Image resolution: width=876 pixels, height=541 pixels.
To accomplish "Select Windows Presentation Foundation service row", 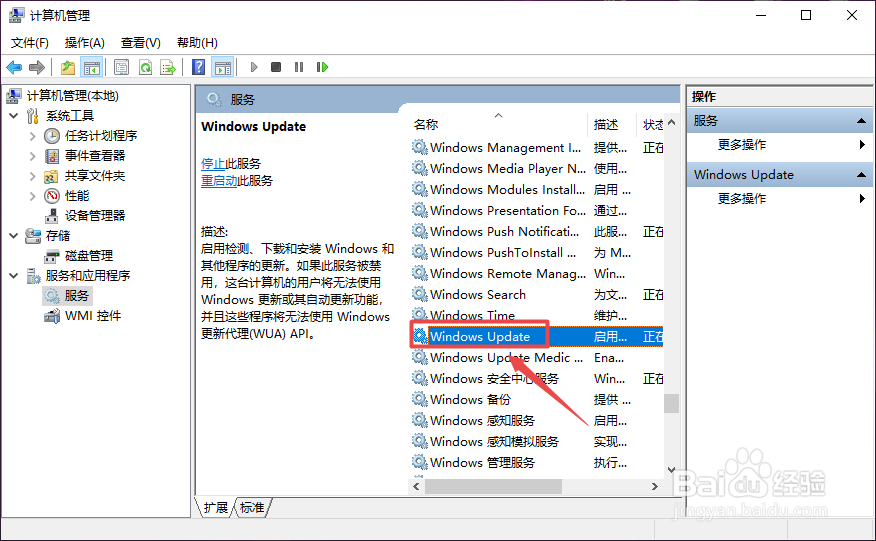I will pyautogui.click(x=537, y=211).
